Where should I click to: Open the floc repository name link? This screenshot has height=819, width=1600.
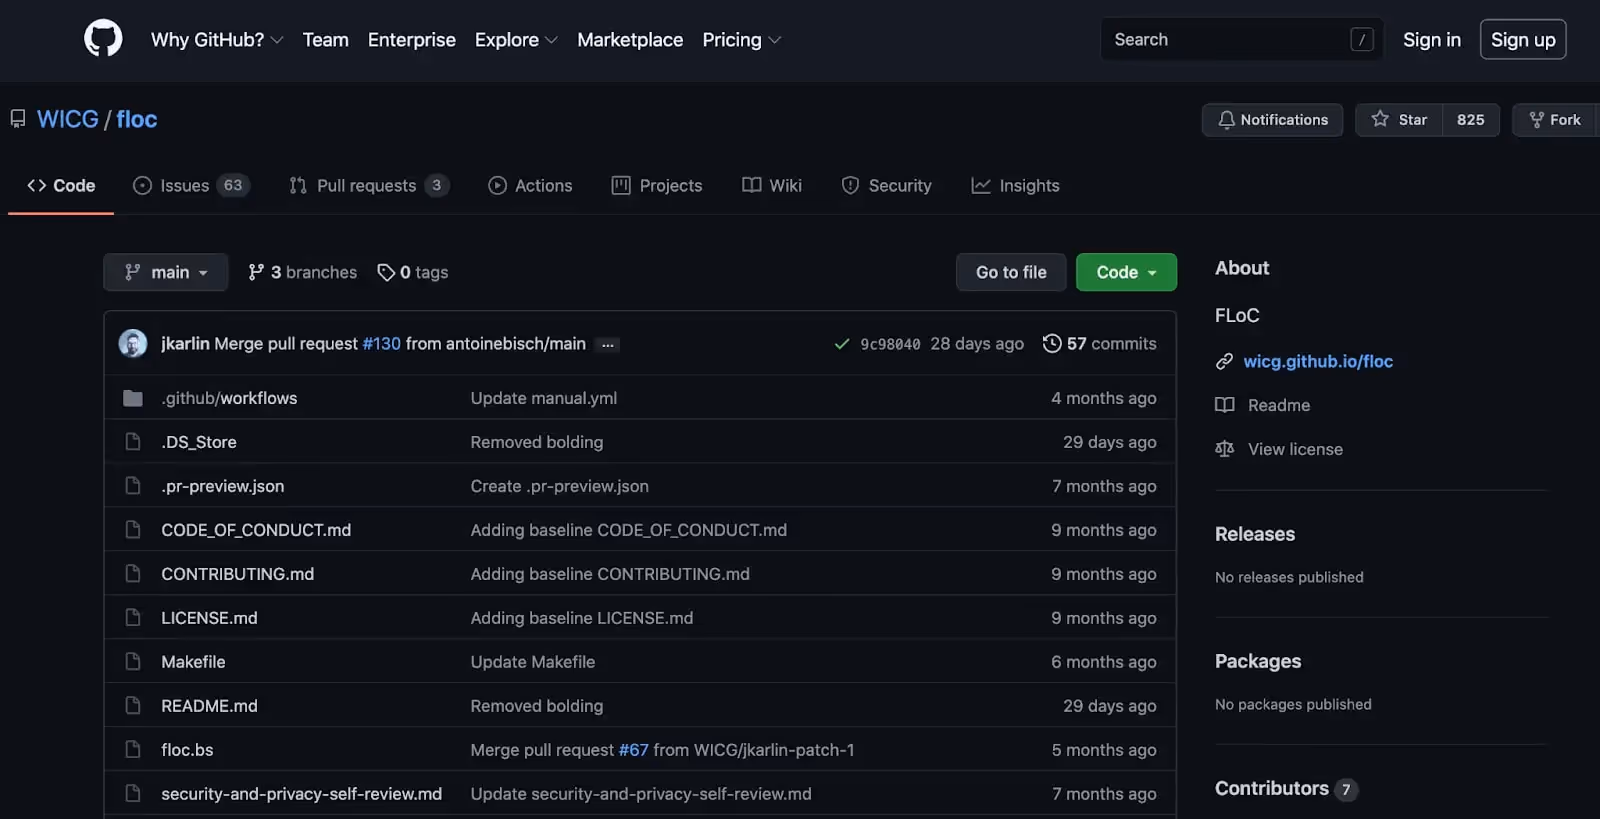137,119
